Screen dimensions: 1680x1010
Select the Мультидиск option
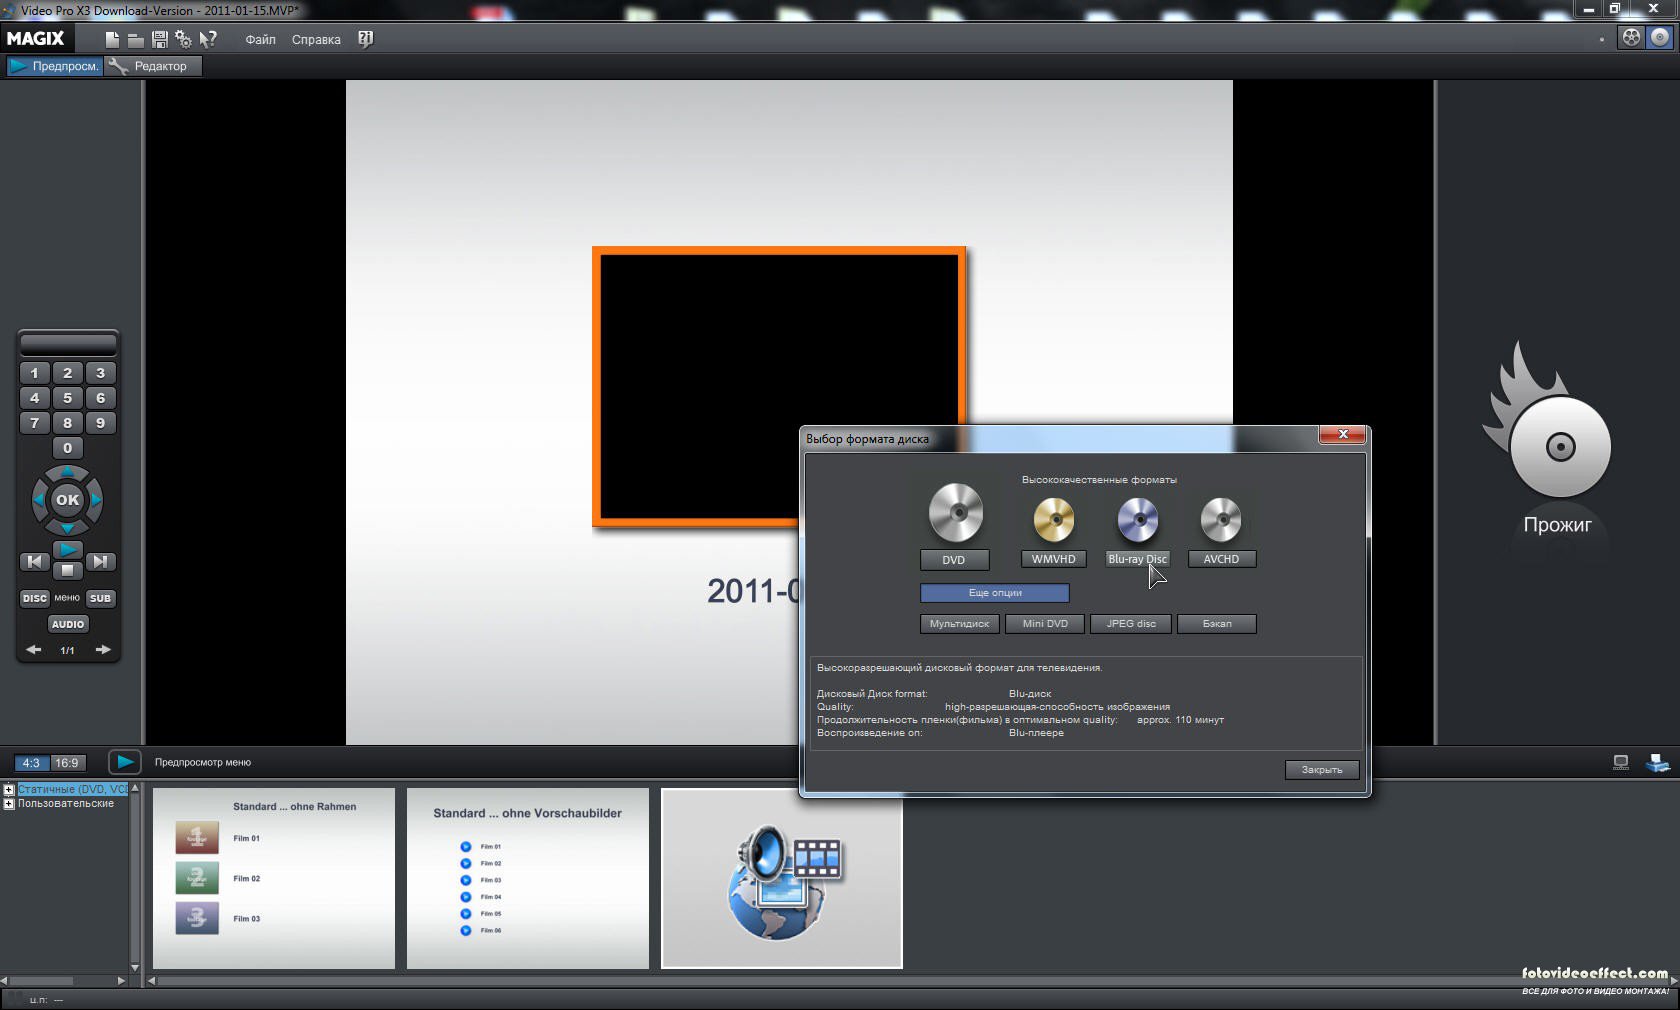click(959, 624)
